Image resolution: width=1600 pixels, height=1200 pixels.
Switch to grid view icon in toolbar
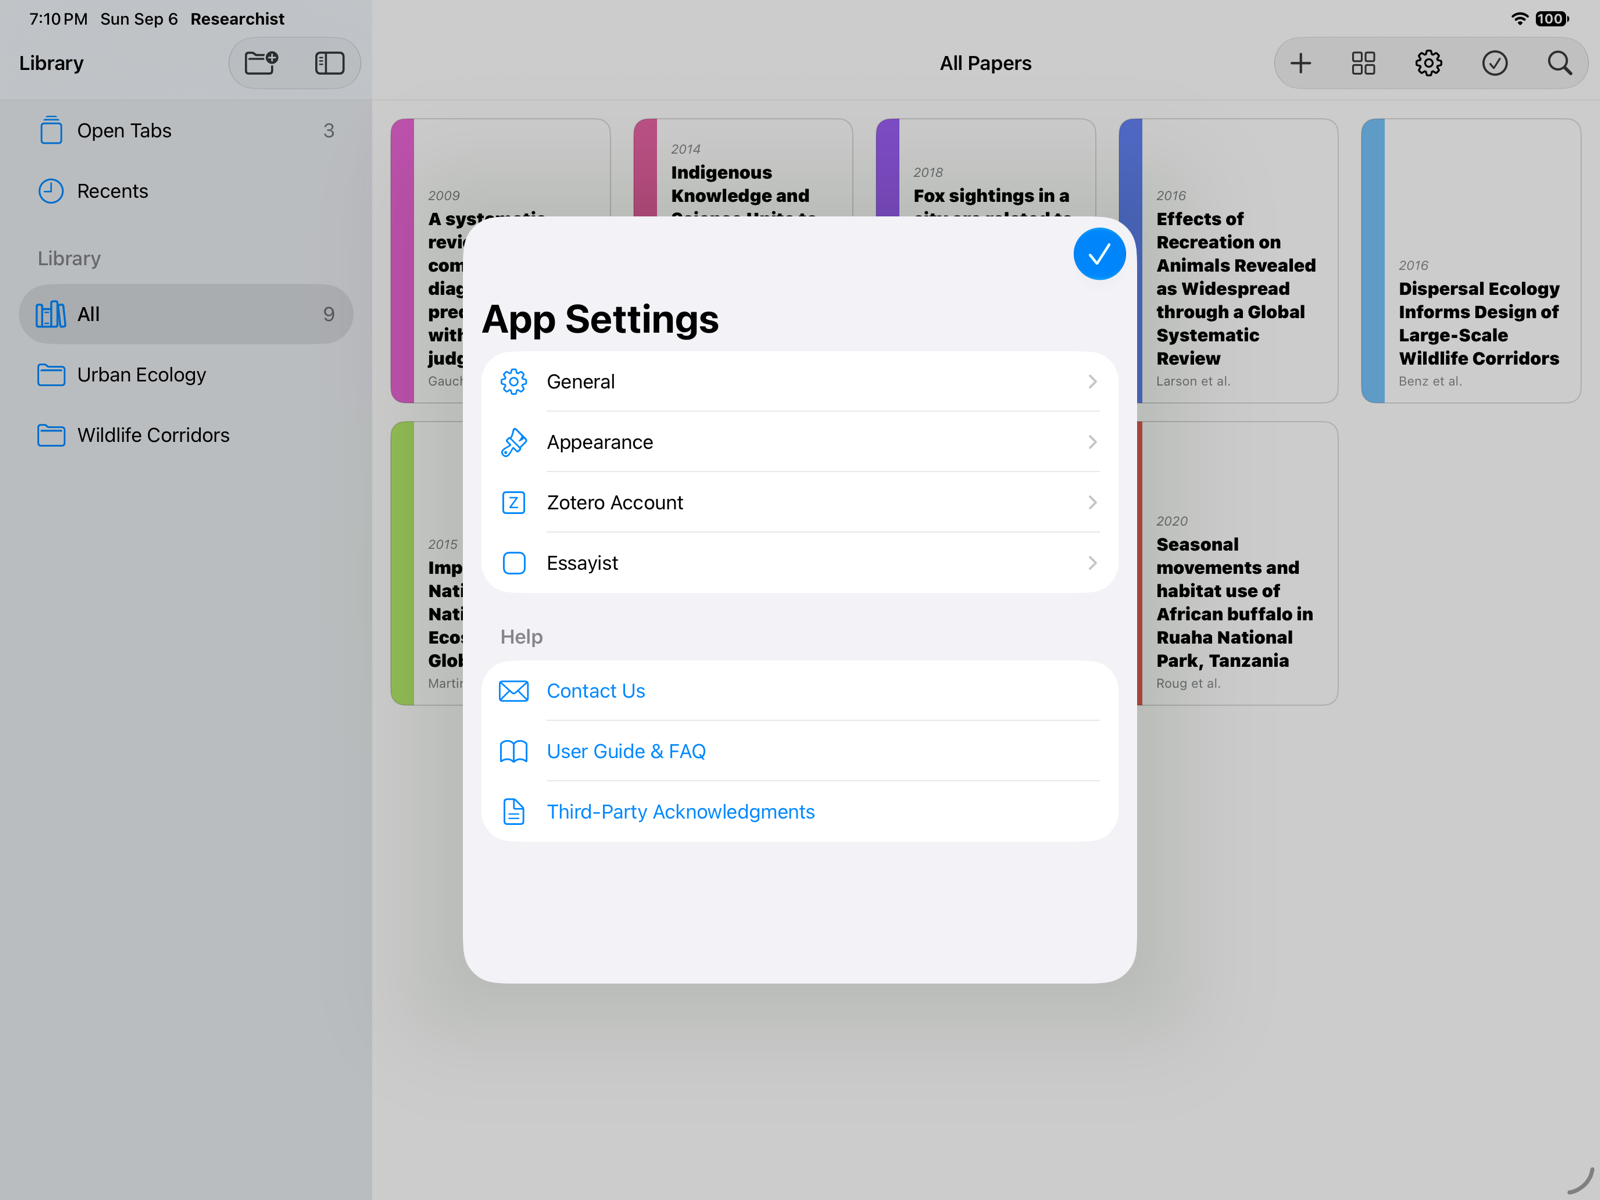coord(1363,63)
